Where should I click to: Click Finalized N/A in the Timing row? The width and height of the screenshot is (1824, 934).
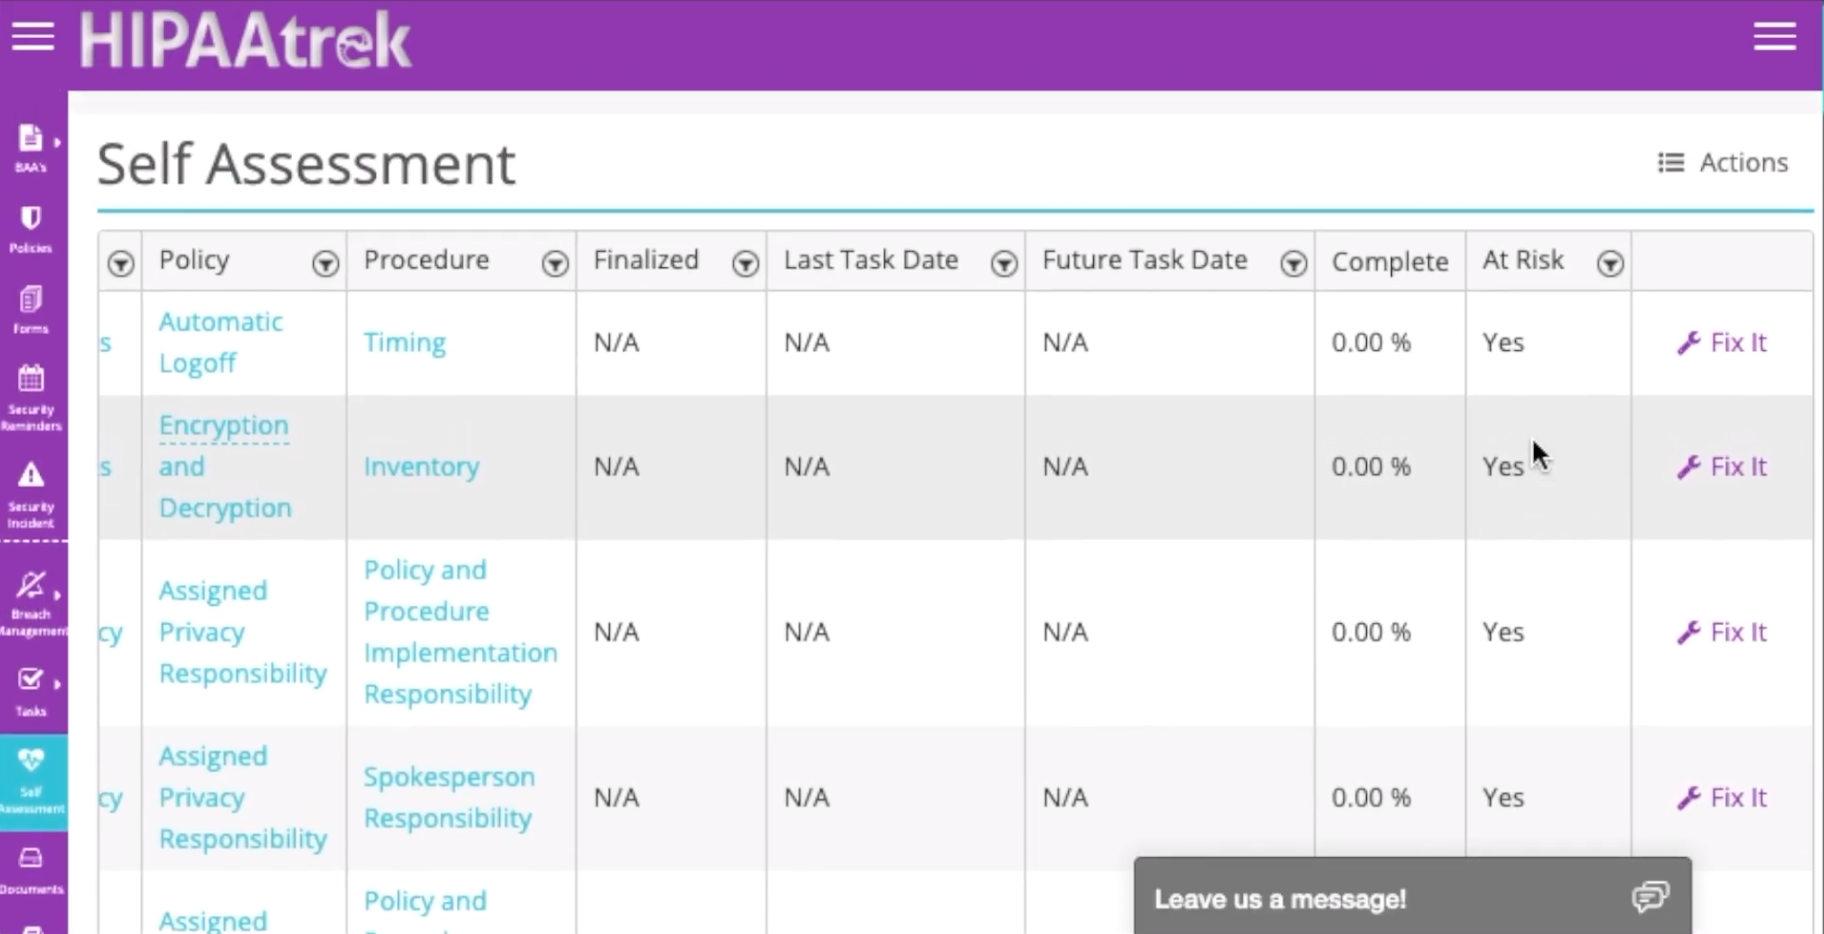(x=616, y=342)
